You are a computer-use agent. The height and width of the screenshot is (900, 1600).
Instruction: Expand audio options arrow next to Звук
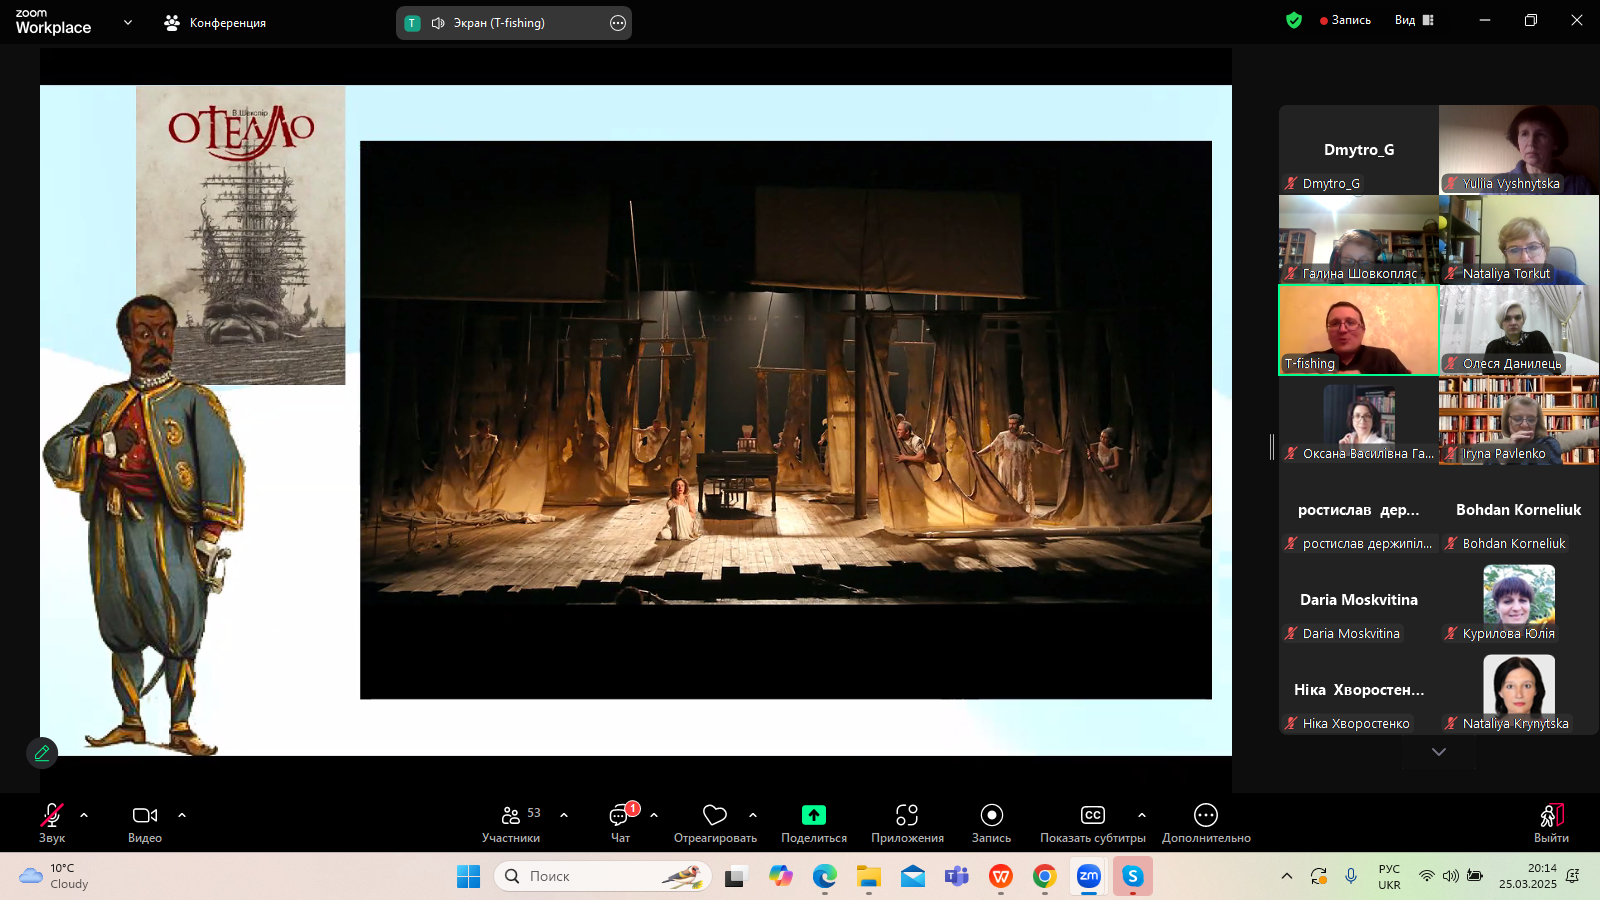coord(84,815)
